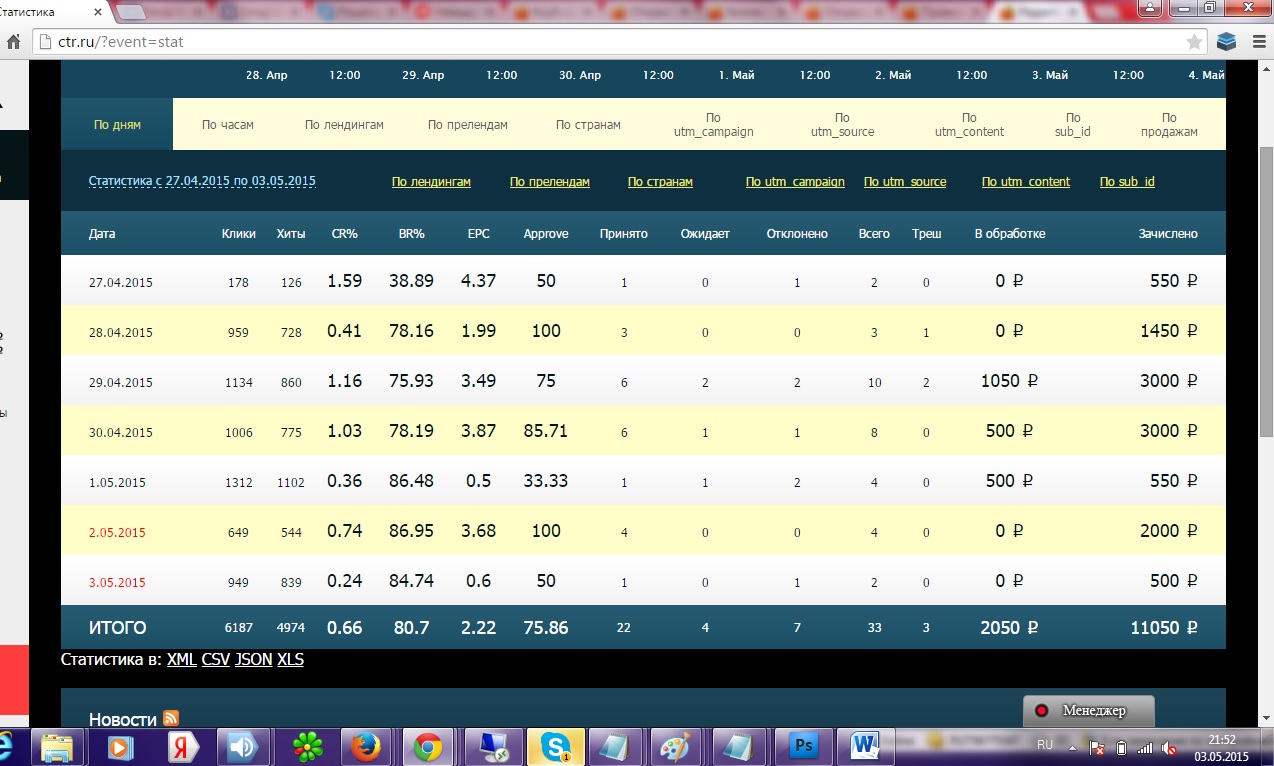Click the Менеджер chat button

[x=1089, y=711]
